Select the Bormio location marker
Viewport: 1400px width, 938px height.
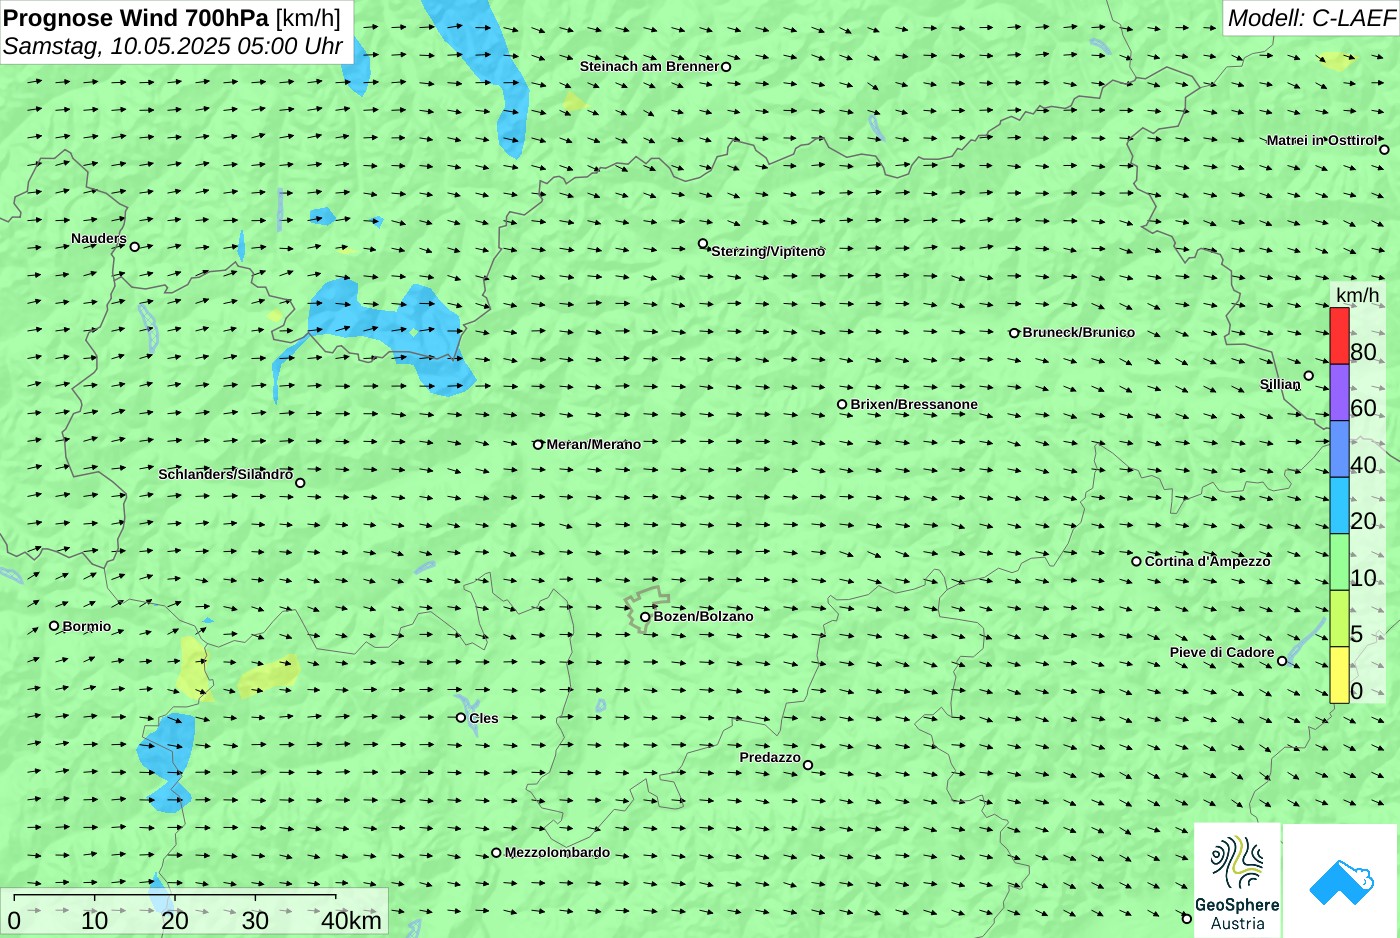(54, 626)
